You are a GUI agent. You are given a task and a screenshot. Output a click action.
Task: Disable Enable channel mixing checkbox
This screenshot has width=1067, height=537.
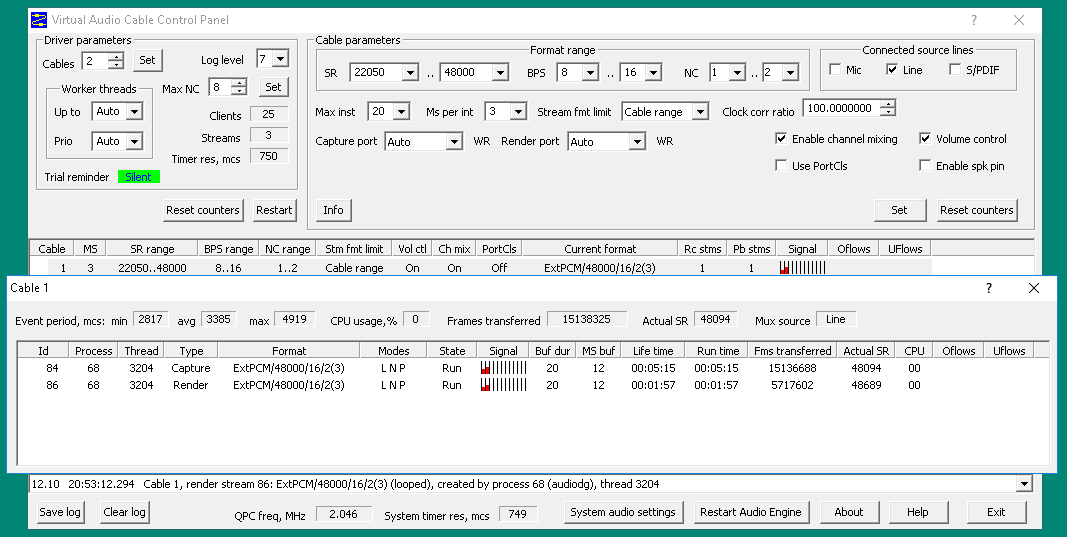click(x=781, y=139)
